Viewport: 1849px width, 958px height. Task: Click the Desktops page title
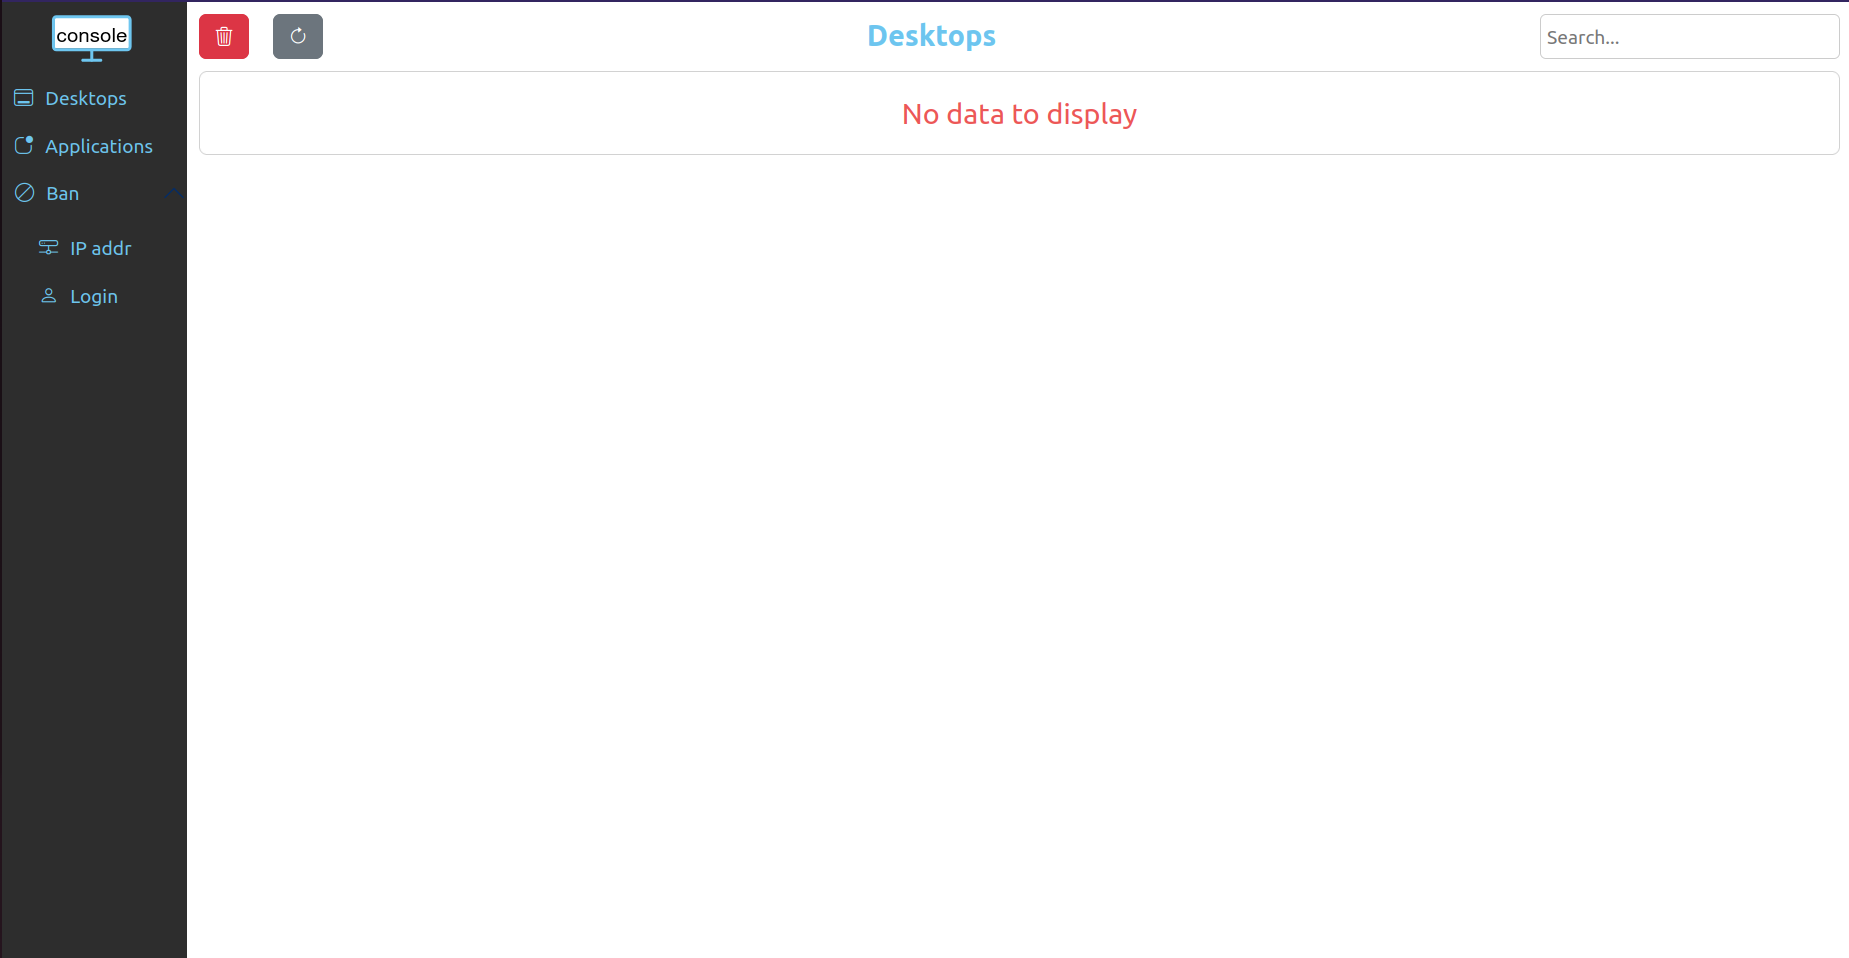point(930,35)
